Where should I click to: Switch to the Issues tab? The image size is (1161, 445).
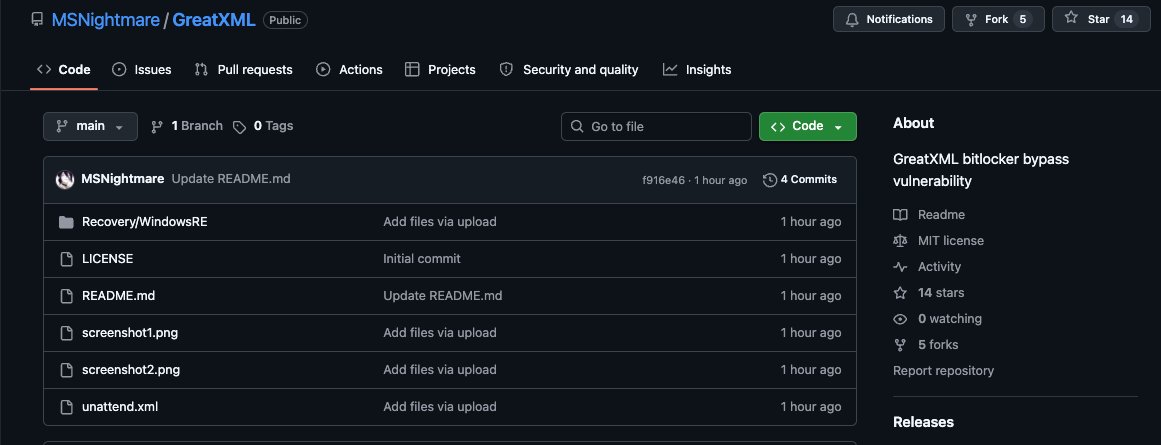point(141,70)
